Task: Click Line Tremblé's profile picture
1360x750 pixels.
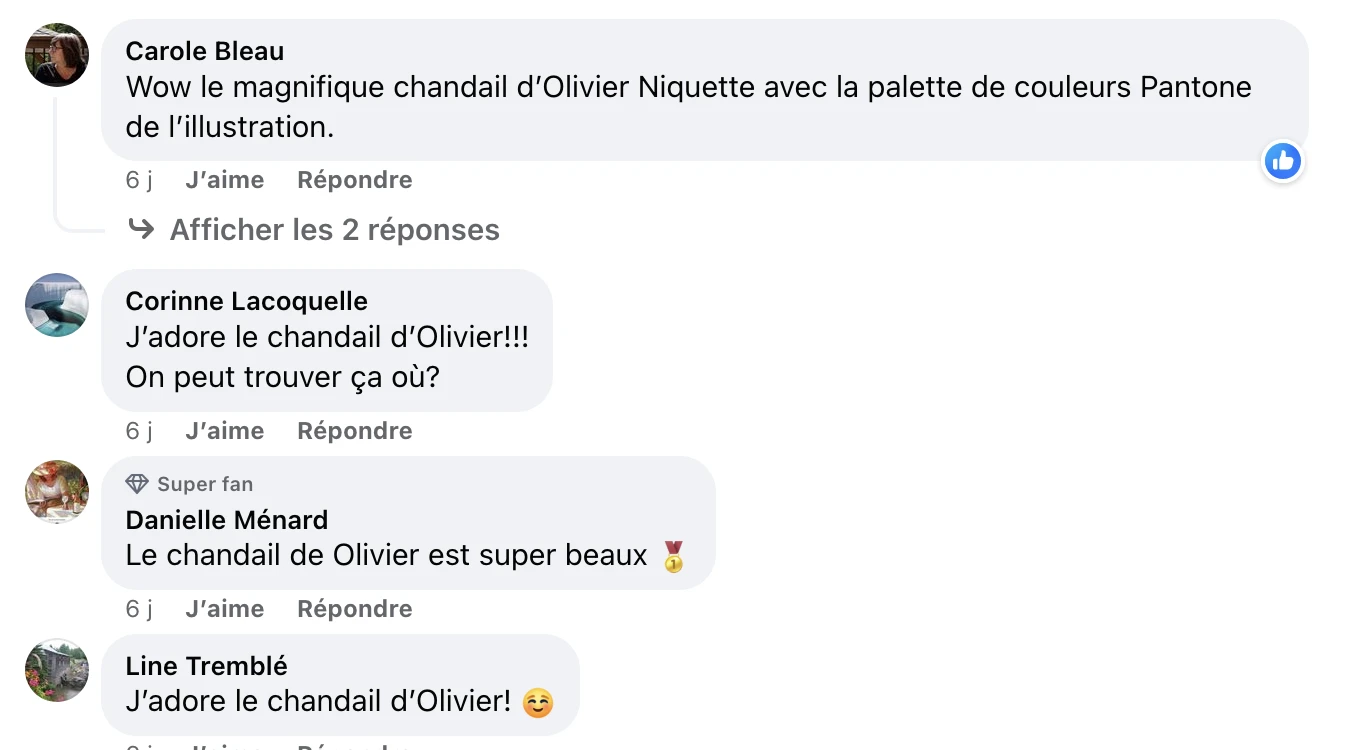Action: (x=57, y=670)
